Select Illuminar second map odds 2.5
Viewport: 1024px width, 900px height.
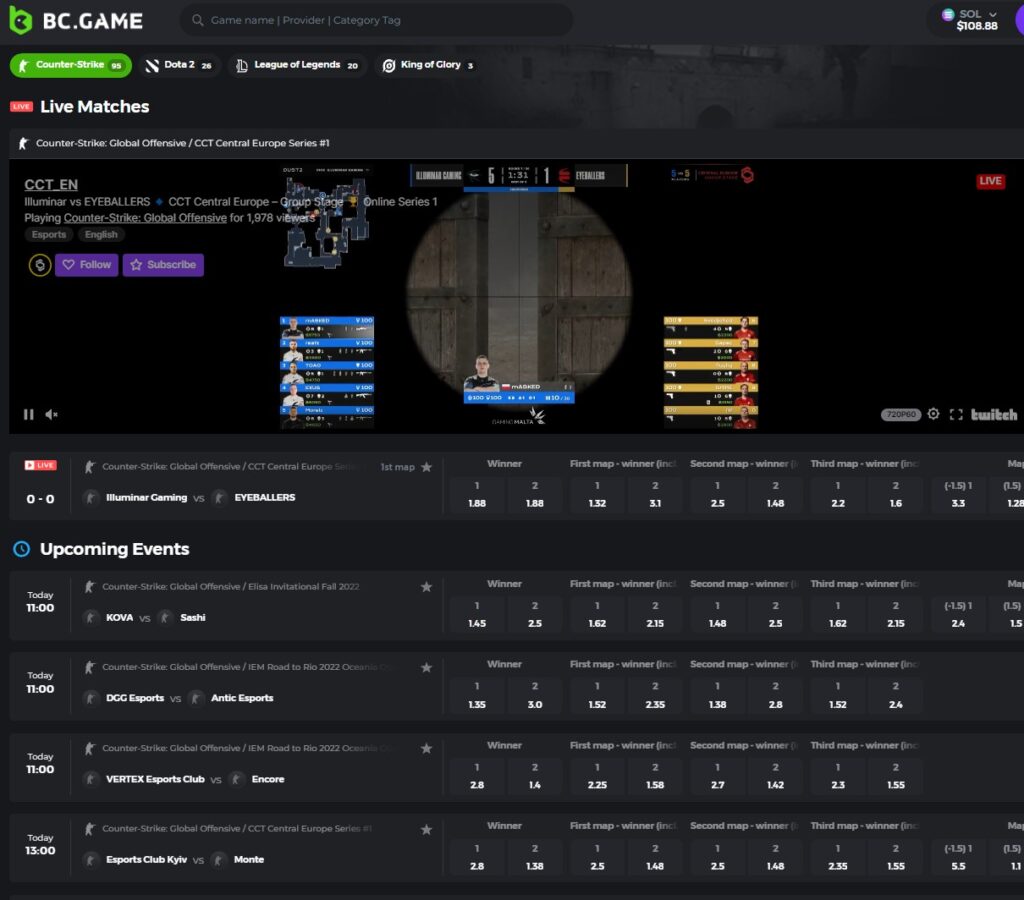(x=717, y=494)
